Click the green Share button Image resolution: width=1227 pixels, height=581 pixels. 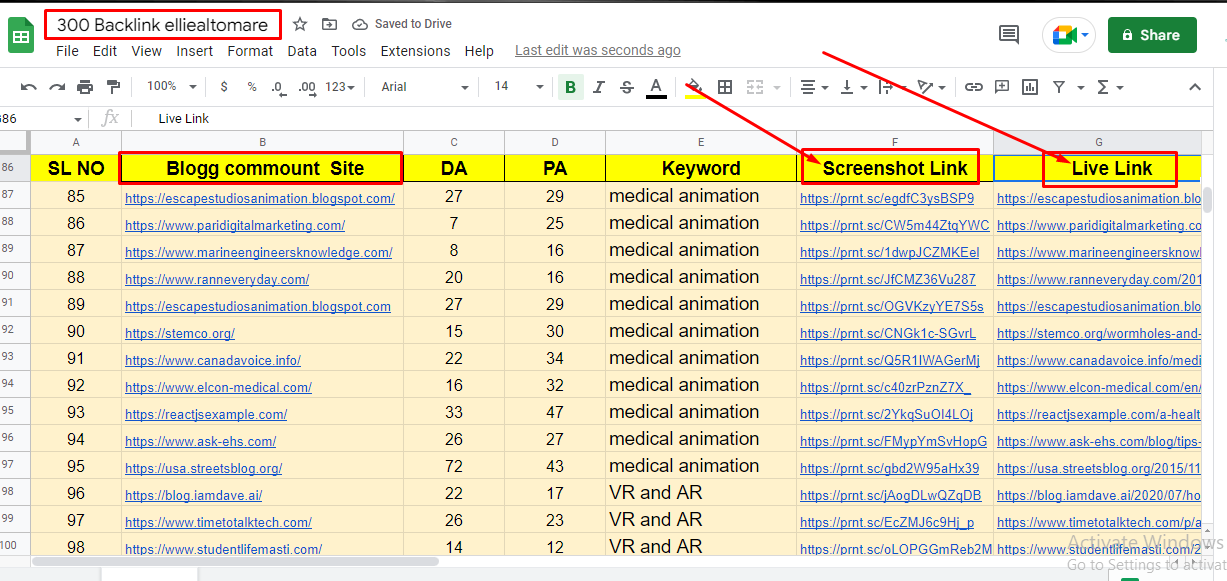1152,34
